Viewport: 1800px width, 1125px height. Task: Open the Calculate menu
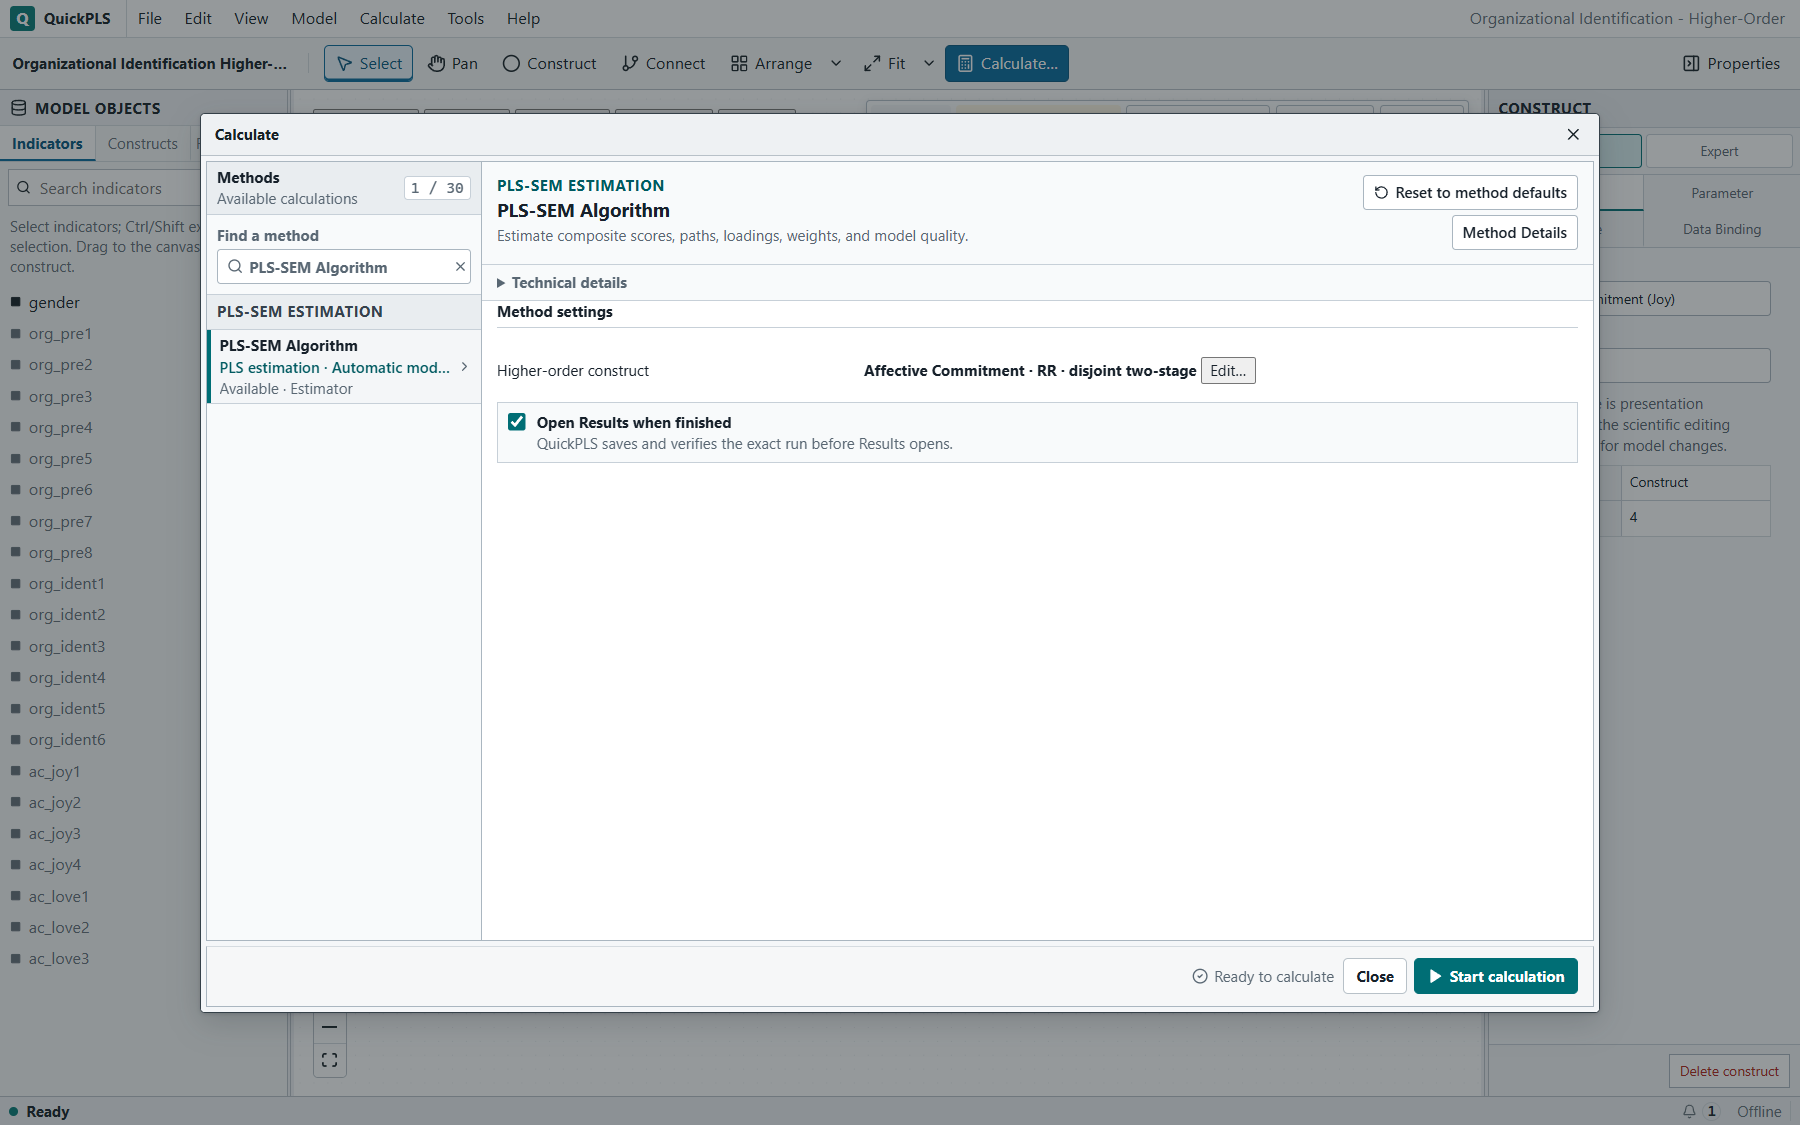[392, 18]
